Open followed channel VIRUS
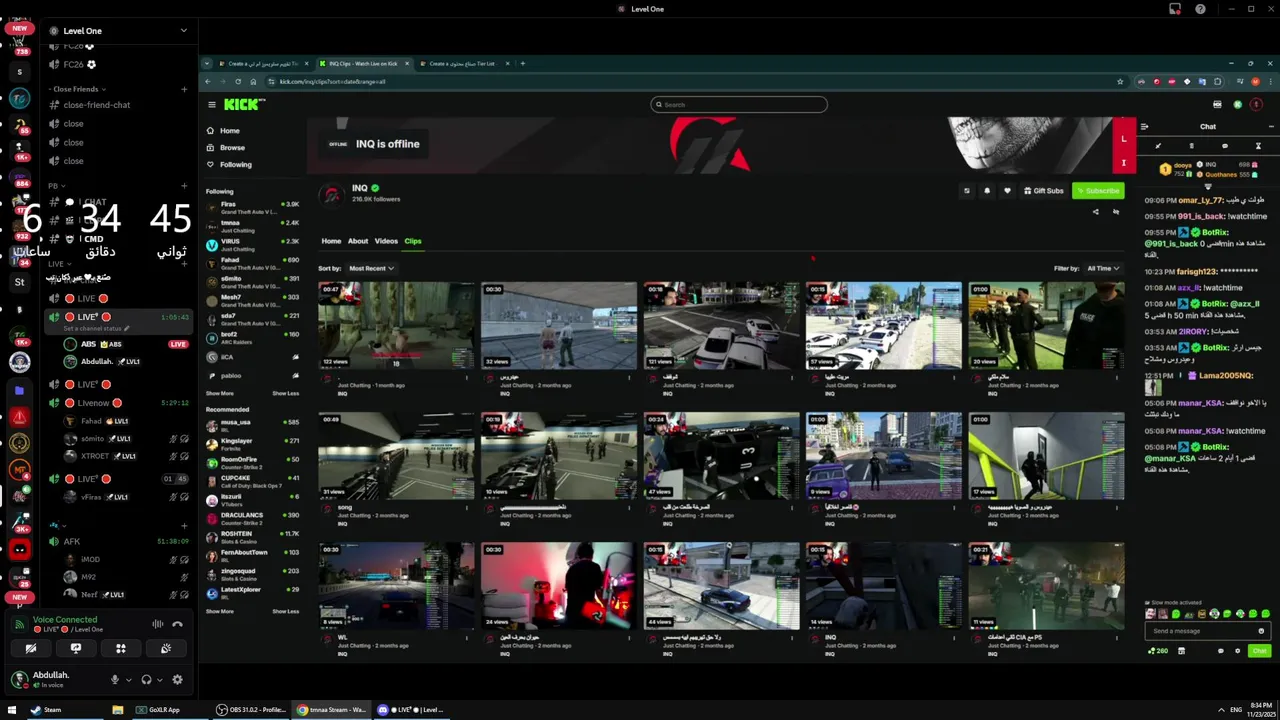This screenshot has width=1280, height=720. pyautogui.click(x=252, y=245)
